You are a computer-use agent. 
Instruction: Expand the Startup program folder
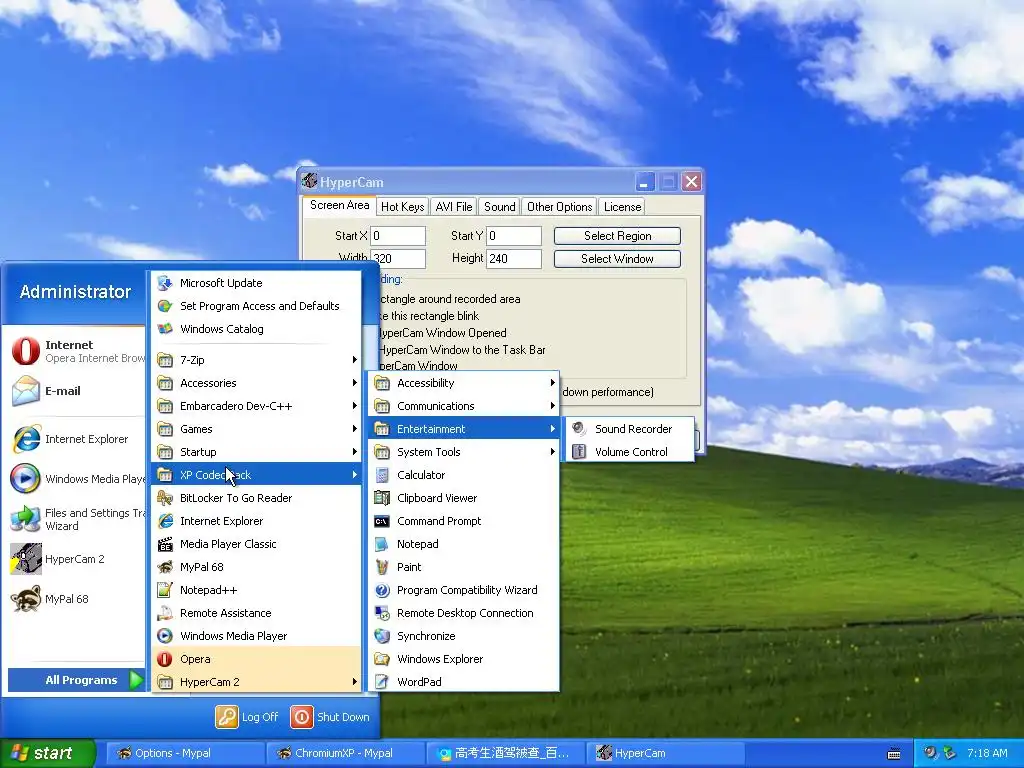[x=257, y=452]
